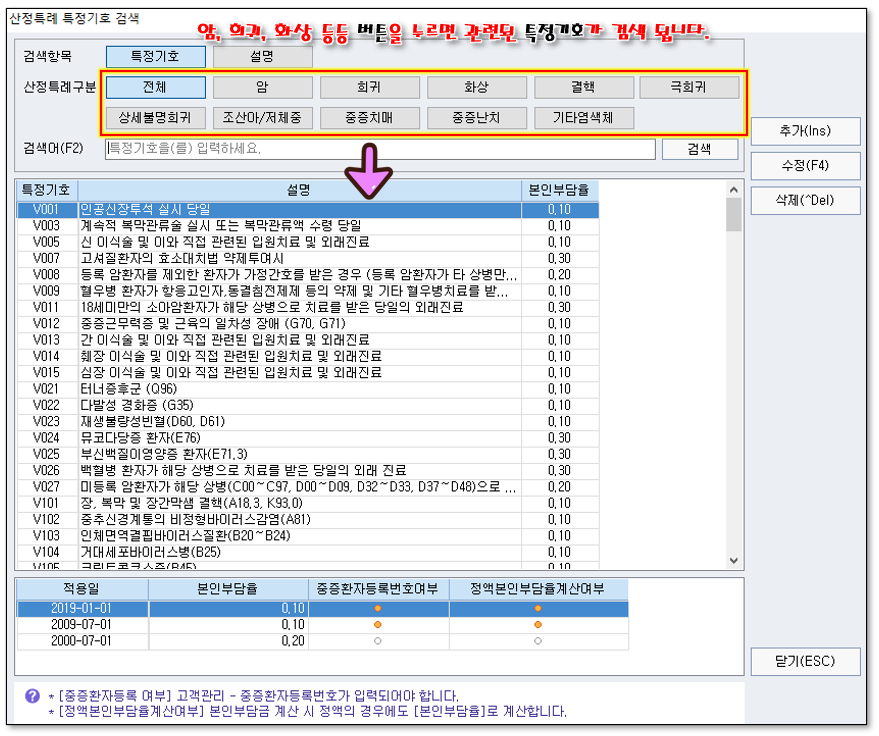
Task: Click the 수정(F4) edit button
Action: tap(804, 165)
